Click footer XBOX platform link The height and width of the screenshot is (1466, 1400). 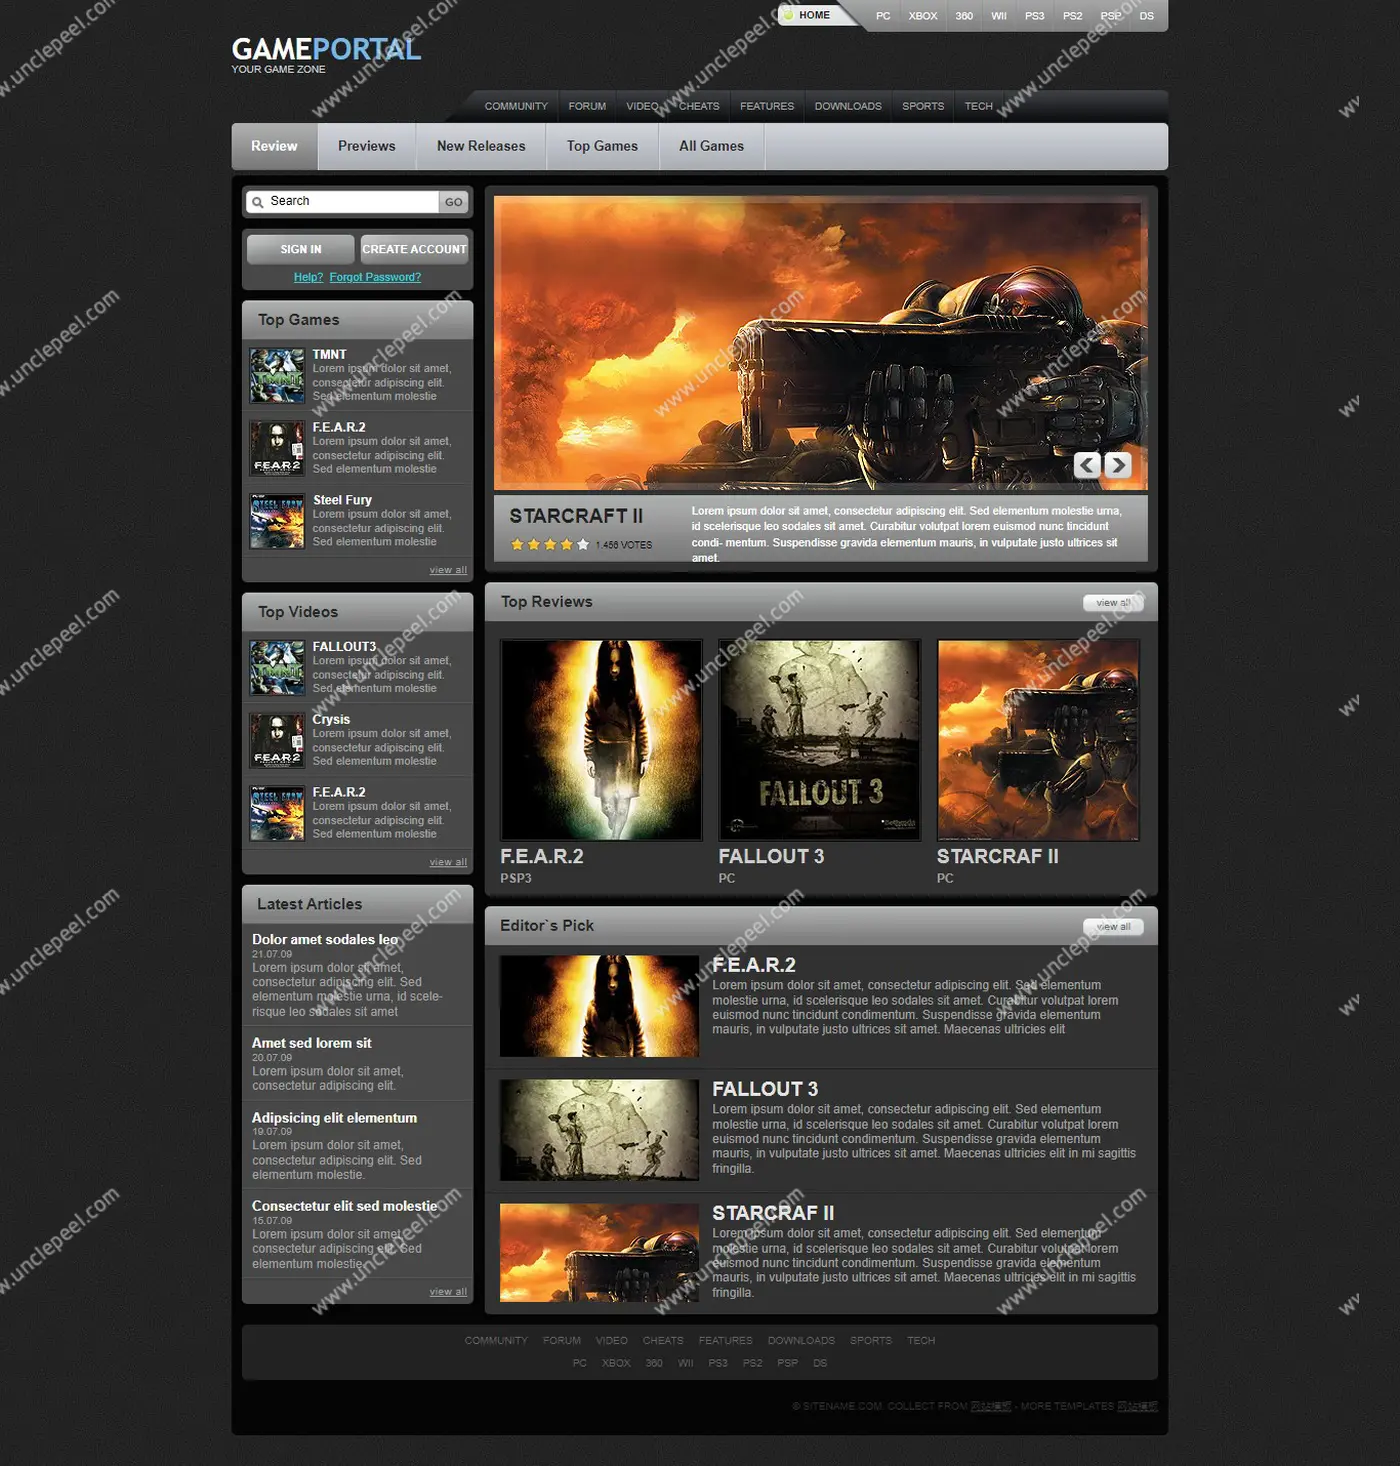(x=616, y=1364)
